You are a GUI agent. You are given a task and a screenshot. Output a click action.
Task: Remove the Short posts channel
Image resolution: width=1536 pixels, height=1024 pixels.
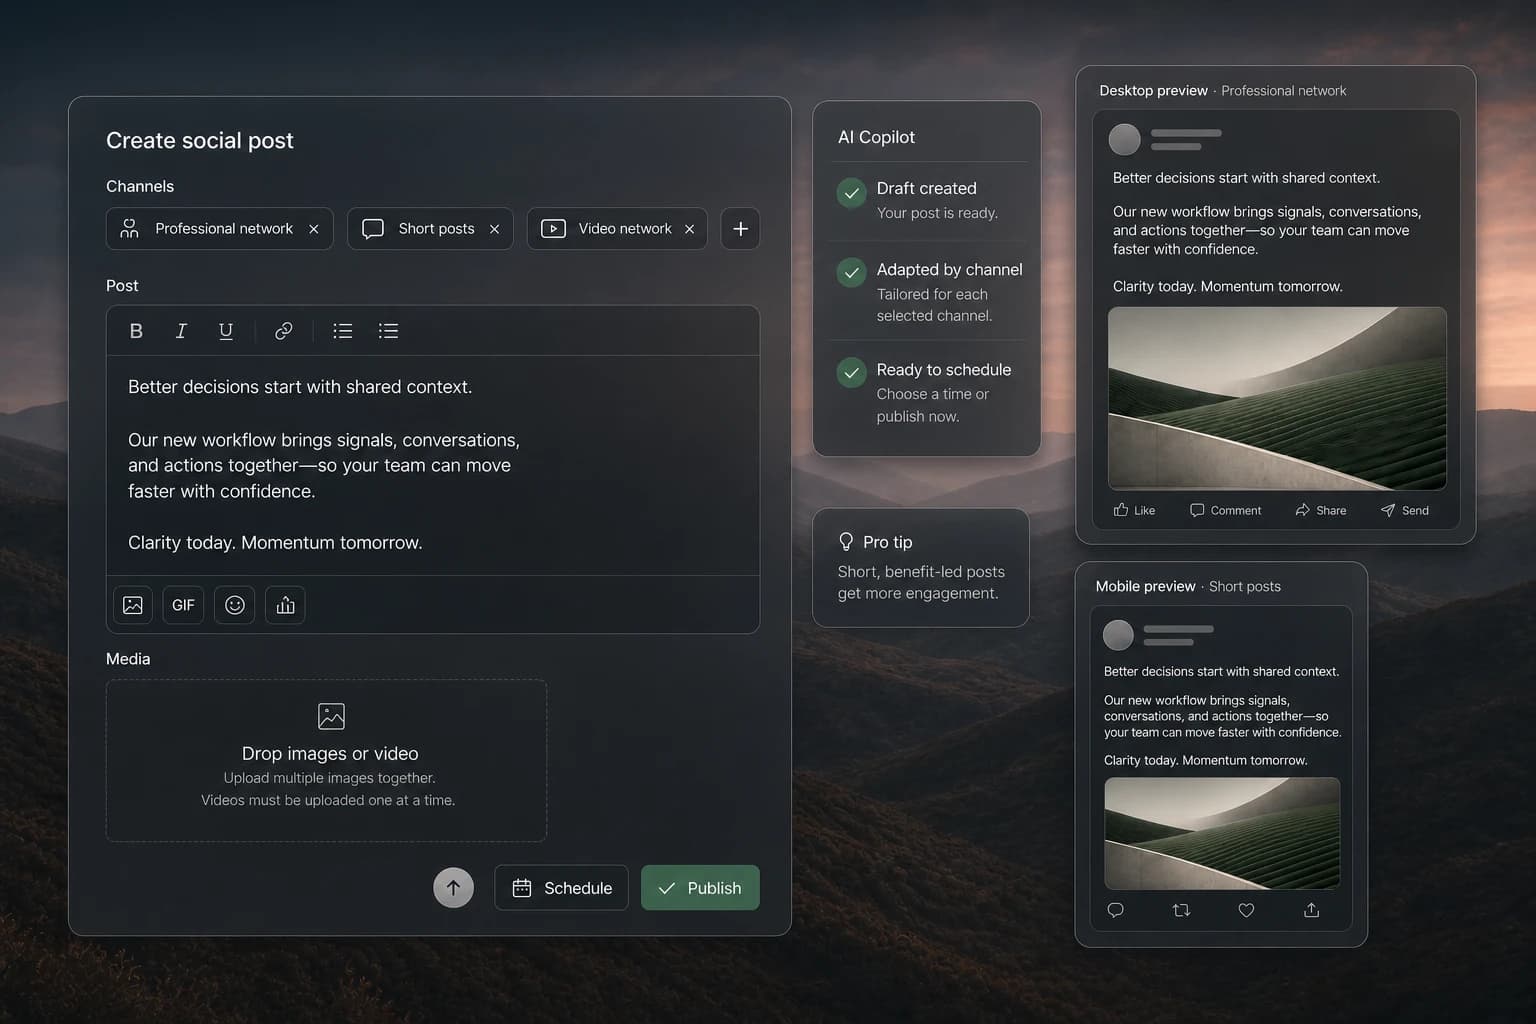(494, 229)
